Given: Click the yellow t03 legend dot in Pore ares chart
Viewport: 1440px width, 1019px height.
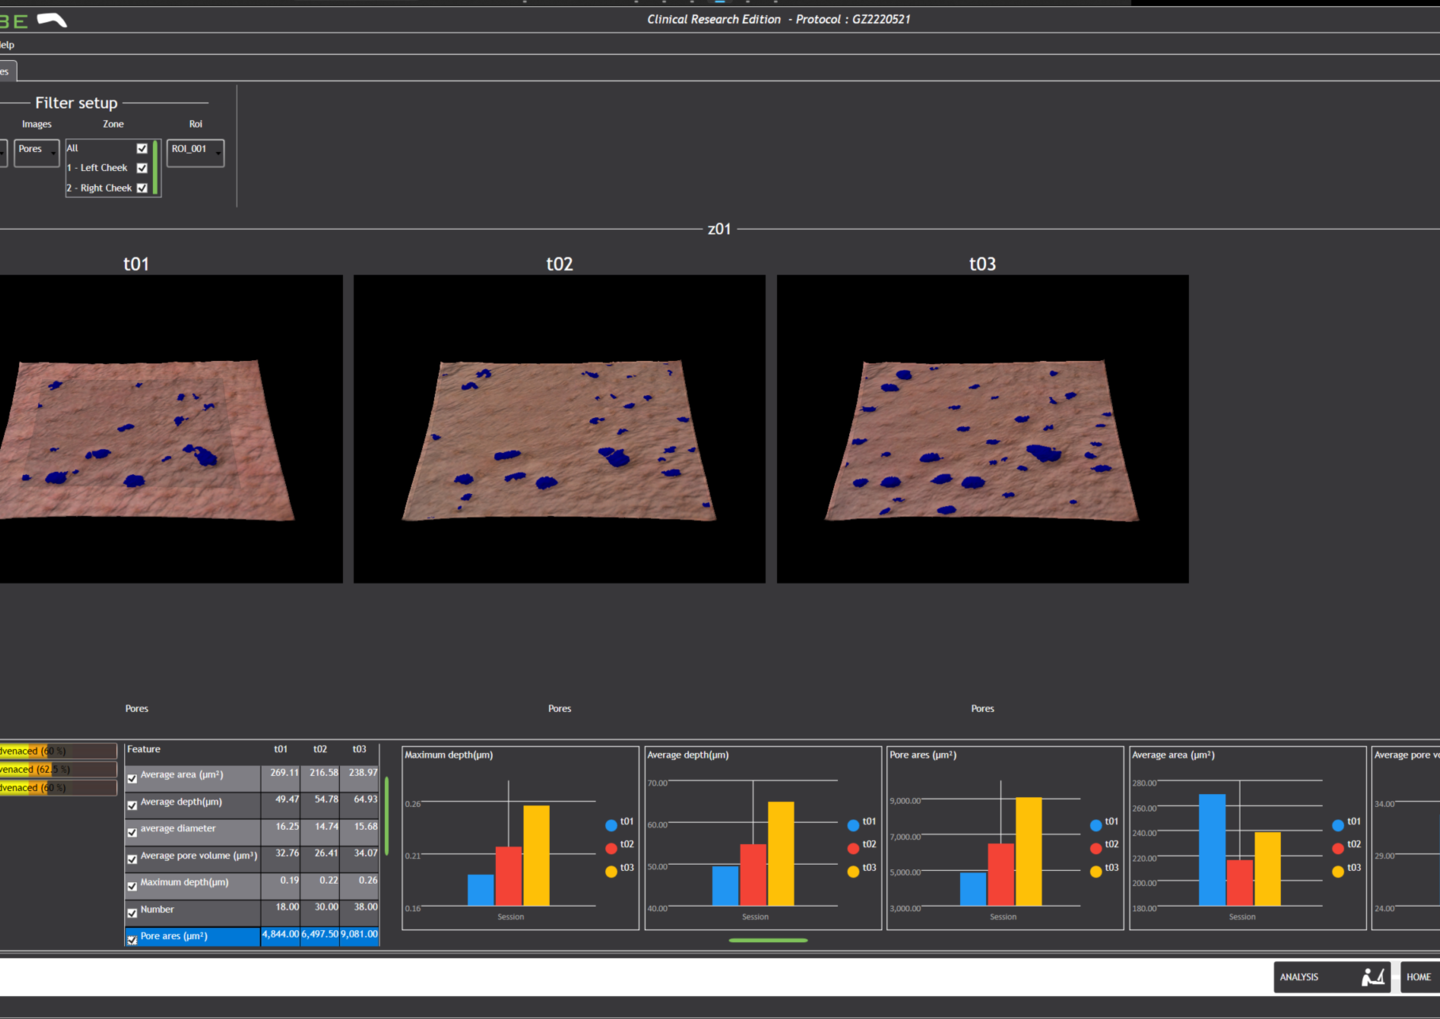Looking at the screenshot, I should 1096,871.
